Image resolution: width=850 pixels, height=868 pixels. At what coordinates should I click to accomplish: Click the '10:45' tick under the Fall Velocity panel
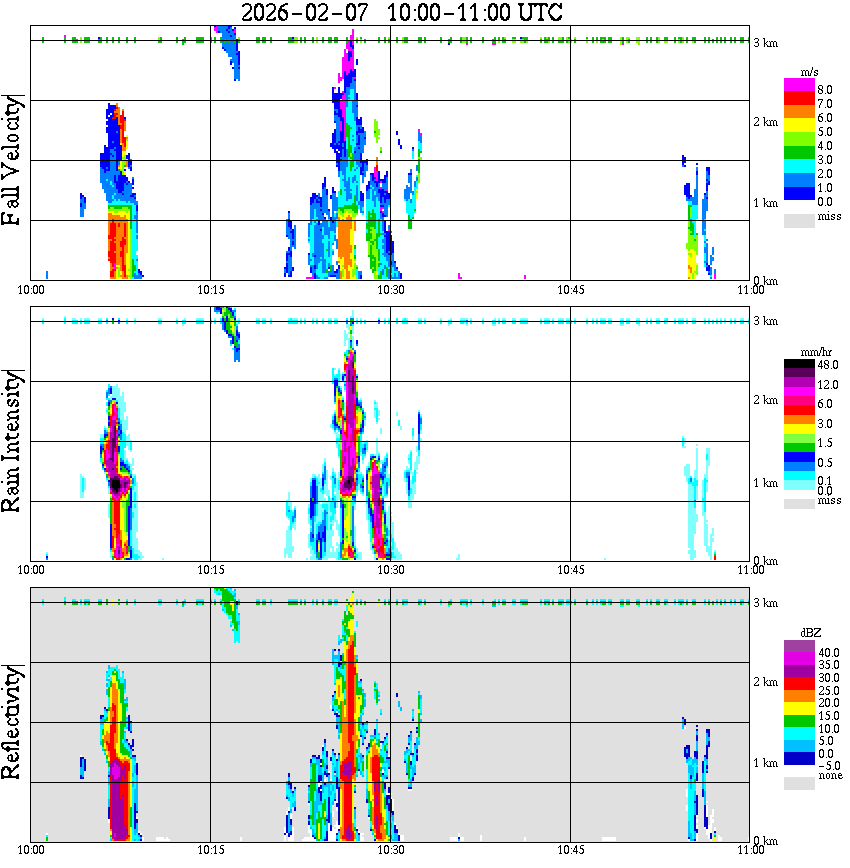(x=570, y=290)
